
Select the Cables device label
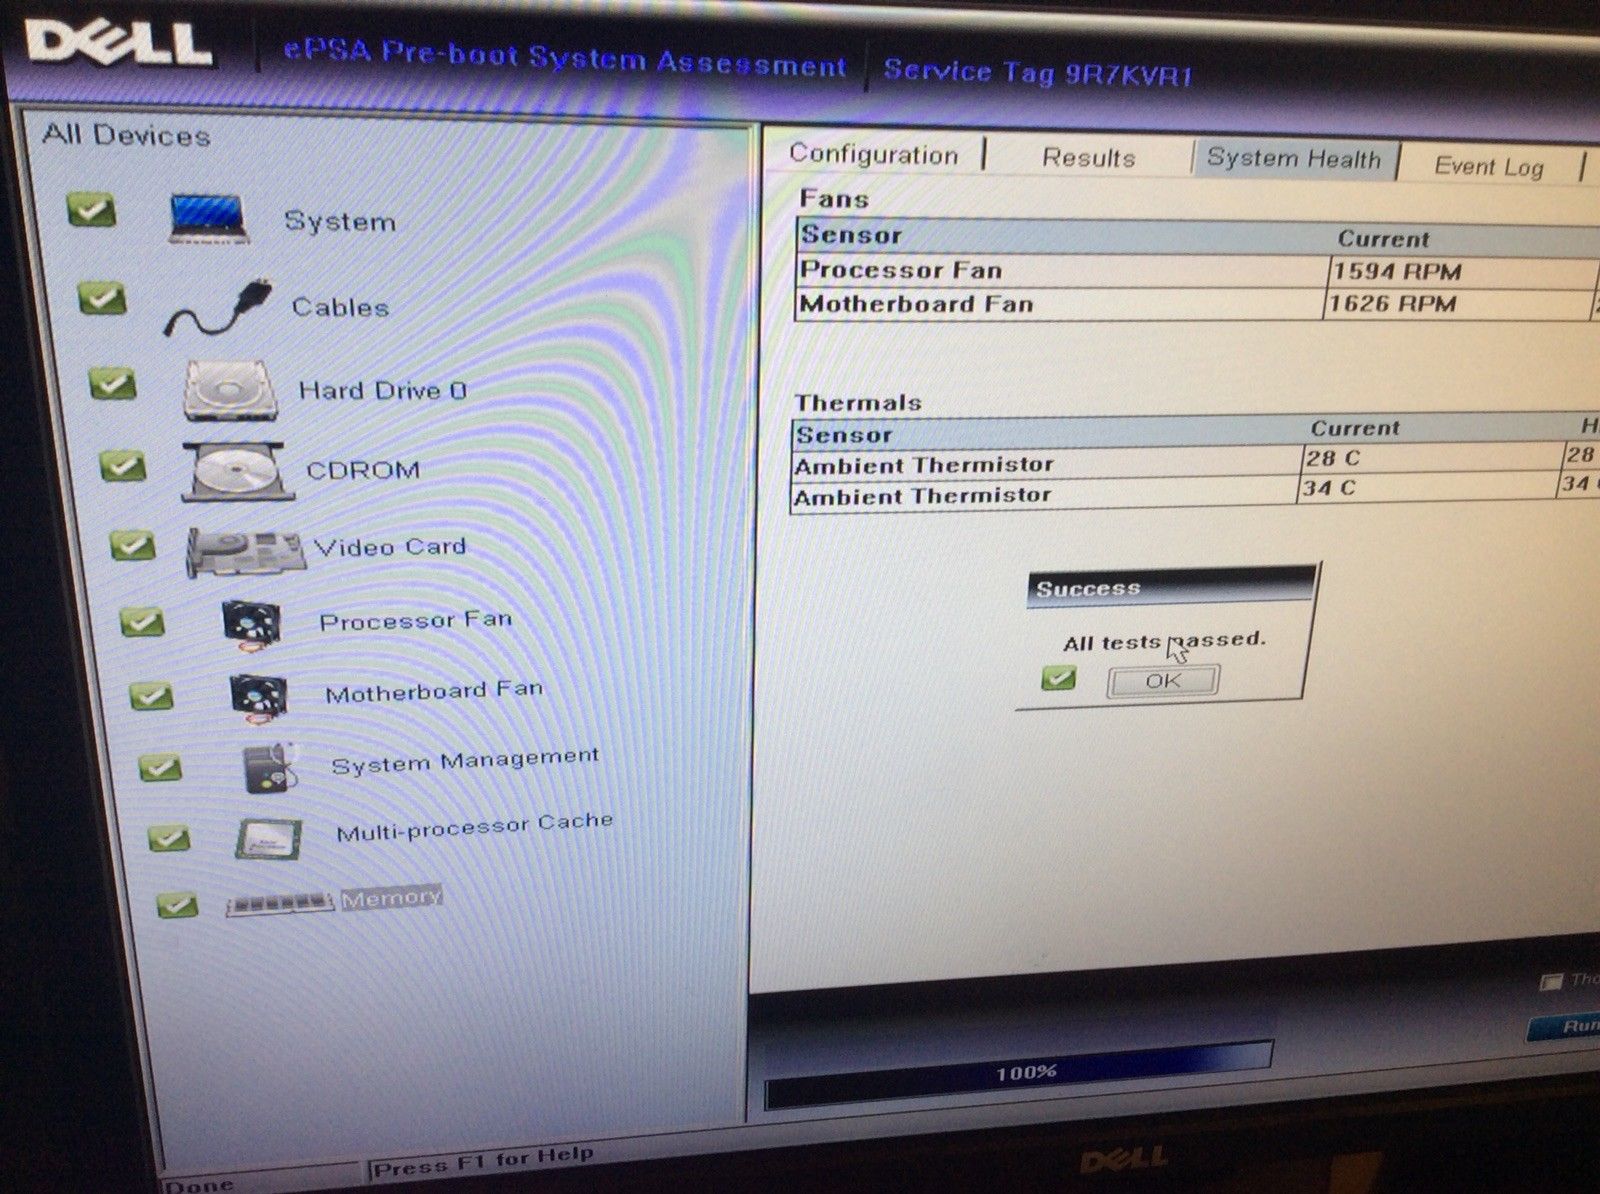(340, 306)
